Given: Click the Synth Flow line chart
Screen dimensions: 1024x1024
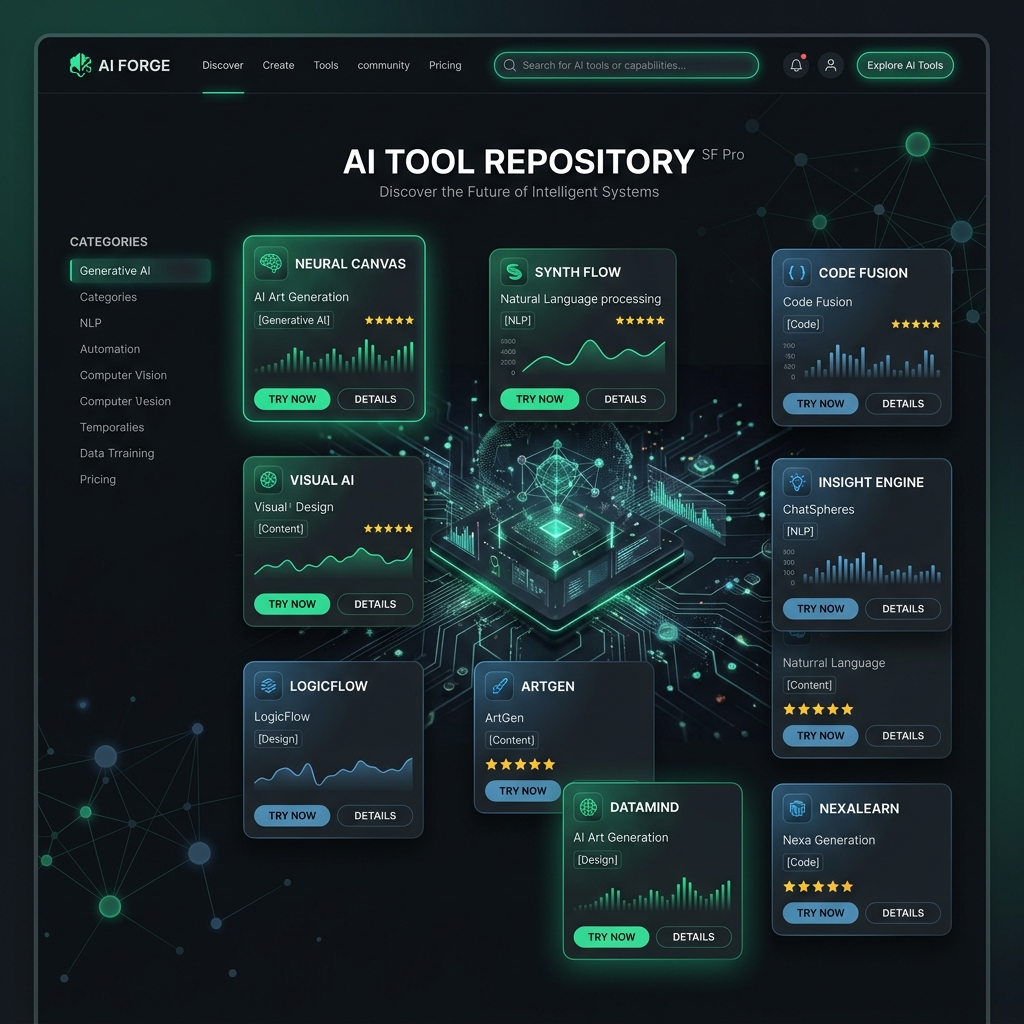Looking at the screenshot, I should pos(583,357).
